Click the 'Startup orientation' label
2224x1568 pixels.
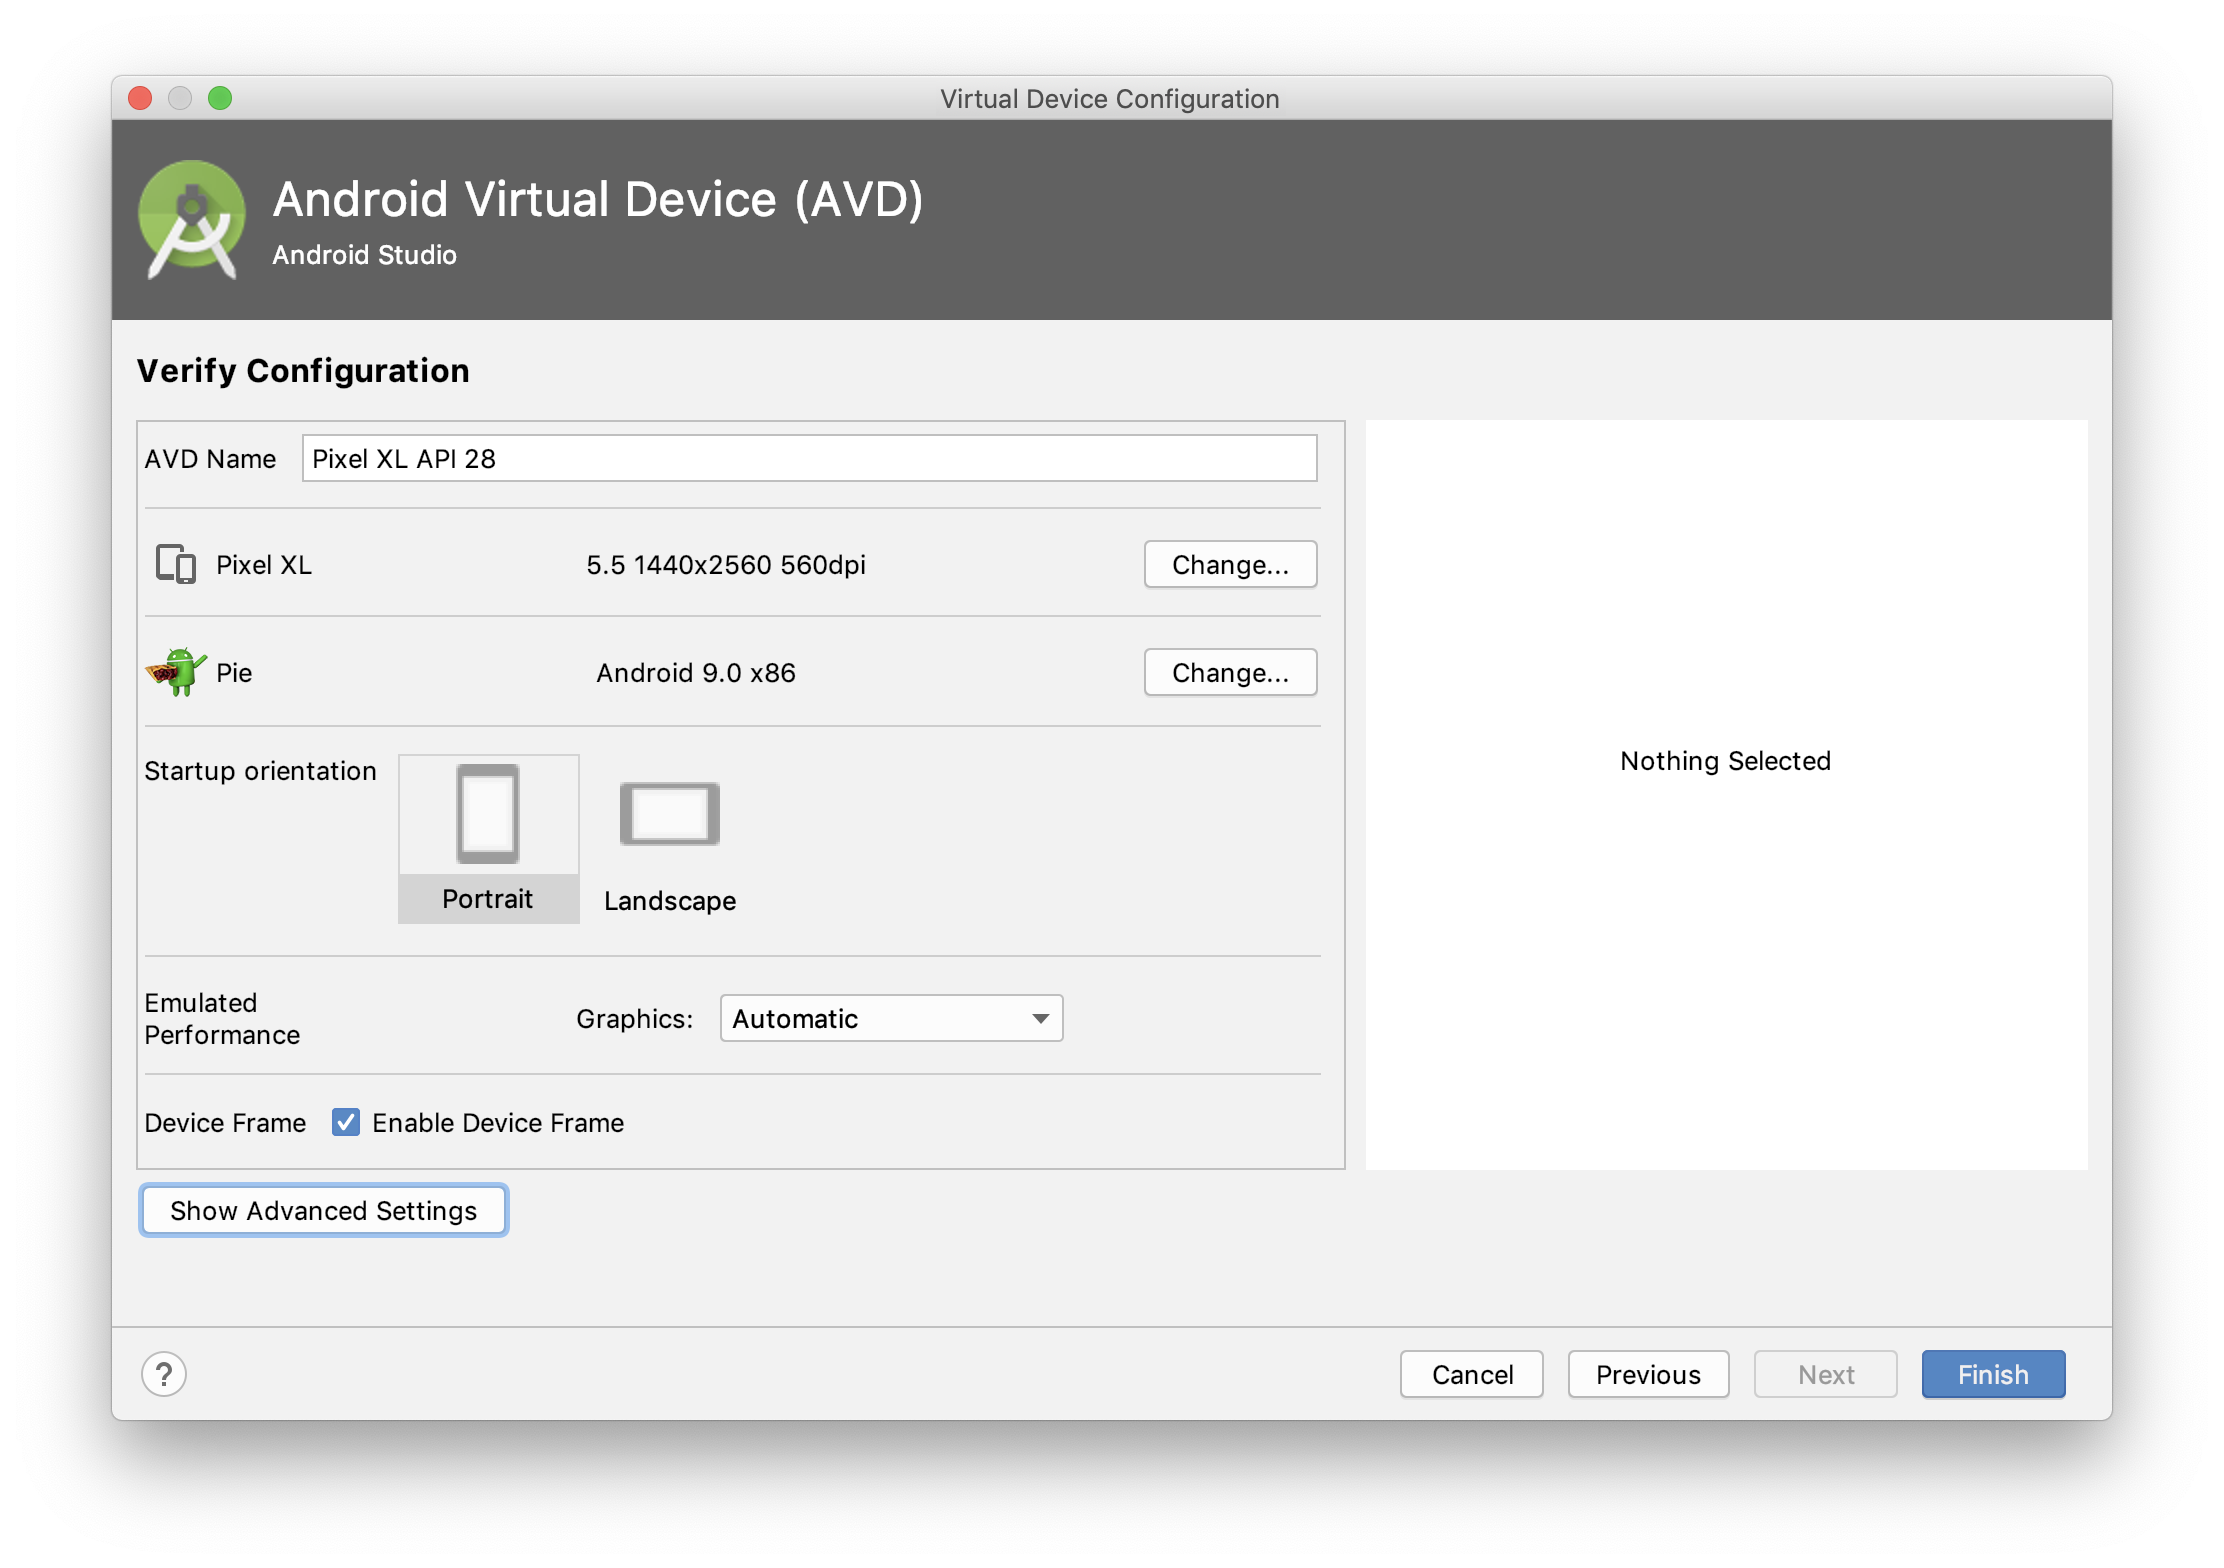point(260,771)
